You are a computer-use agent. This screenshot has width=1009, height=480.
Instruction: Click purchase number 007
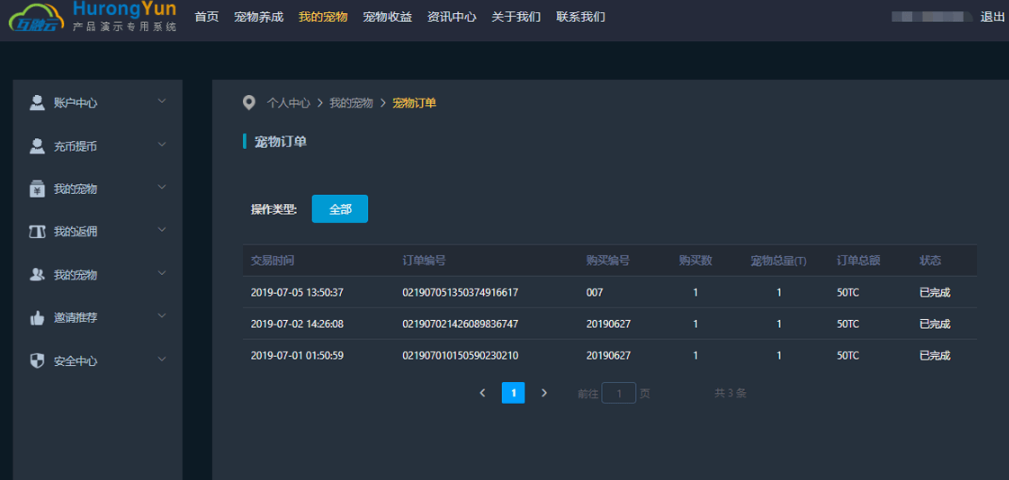[x=595, y=292]
